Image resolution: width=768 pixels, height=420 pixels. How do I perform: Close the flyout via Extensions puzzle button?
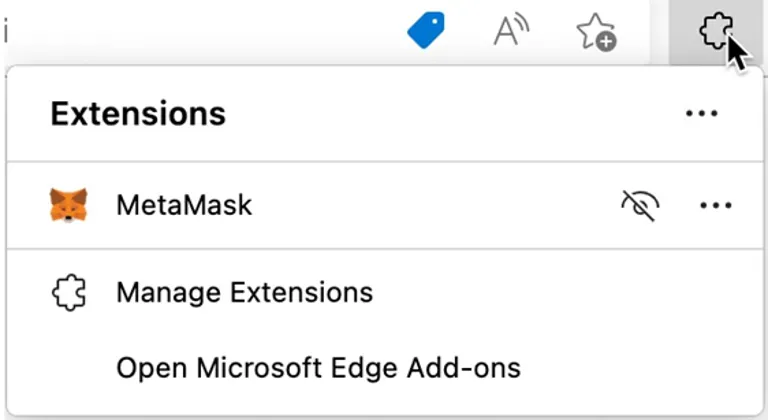[x=716, y=31]
